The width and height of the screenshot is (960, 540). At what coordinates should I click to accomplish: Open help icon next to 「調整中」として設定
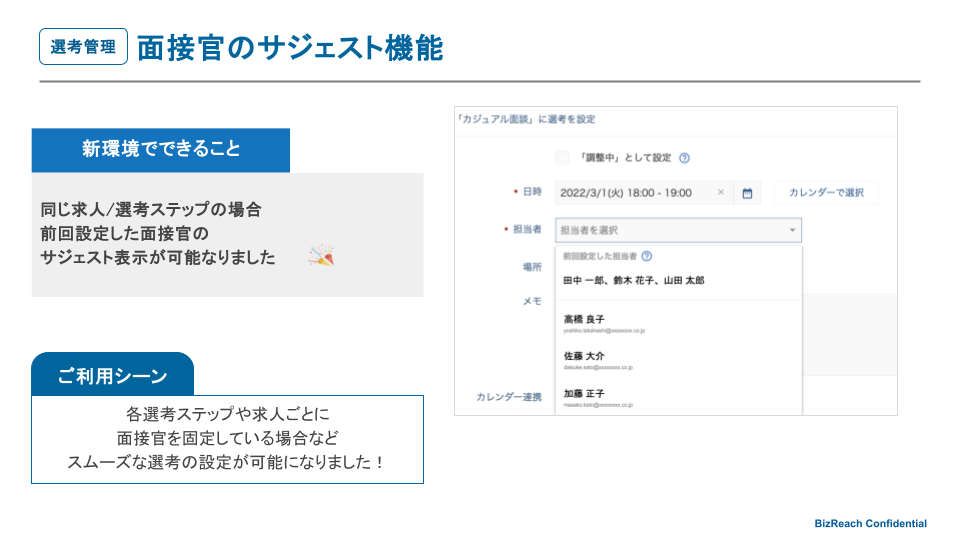click(x=684, y=158)
